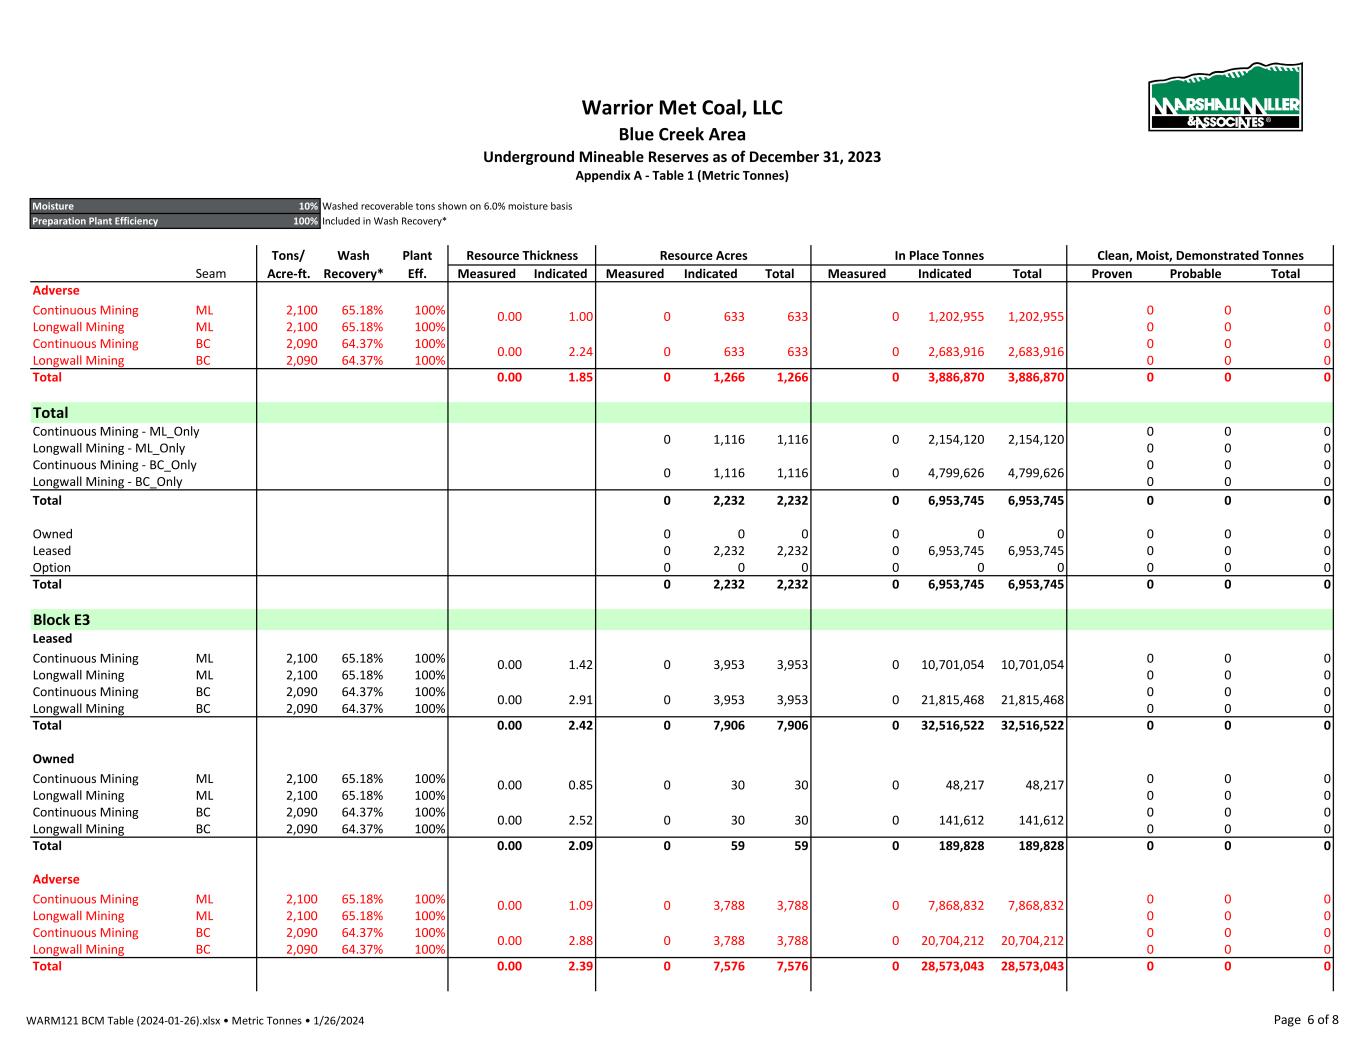Image resolution: width=1365 pixels, height=1055 pixels.
Task: Select the "Seam" column header
Action: [211, 274]
